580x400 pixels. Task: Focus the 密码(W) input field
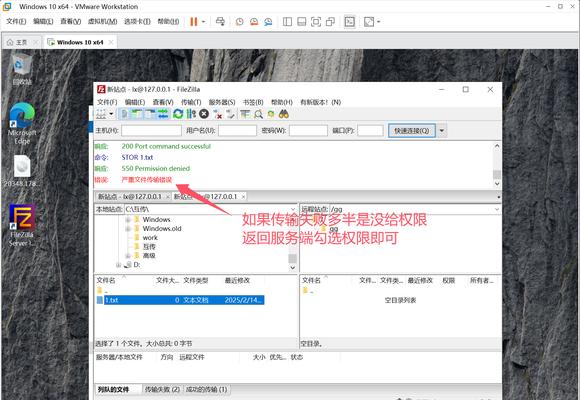[x=308, y=131]
